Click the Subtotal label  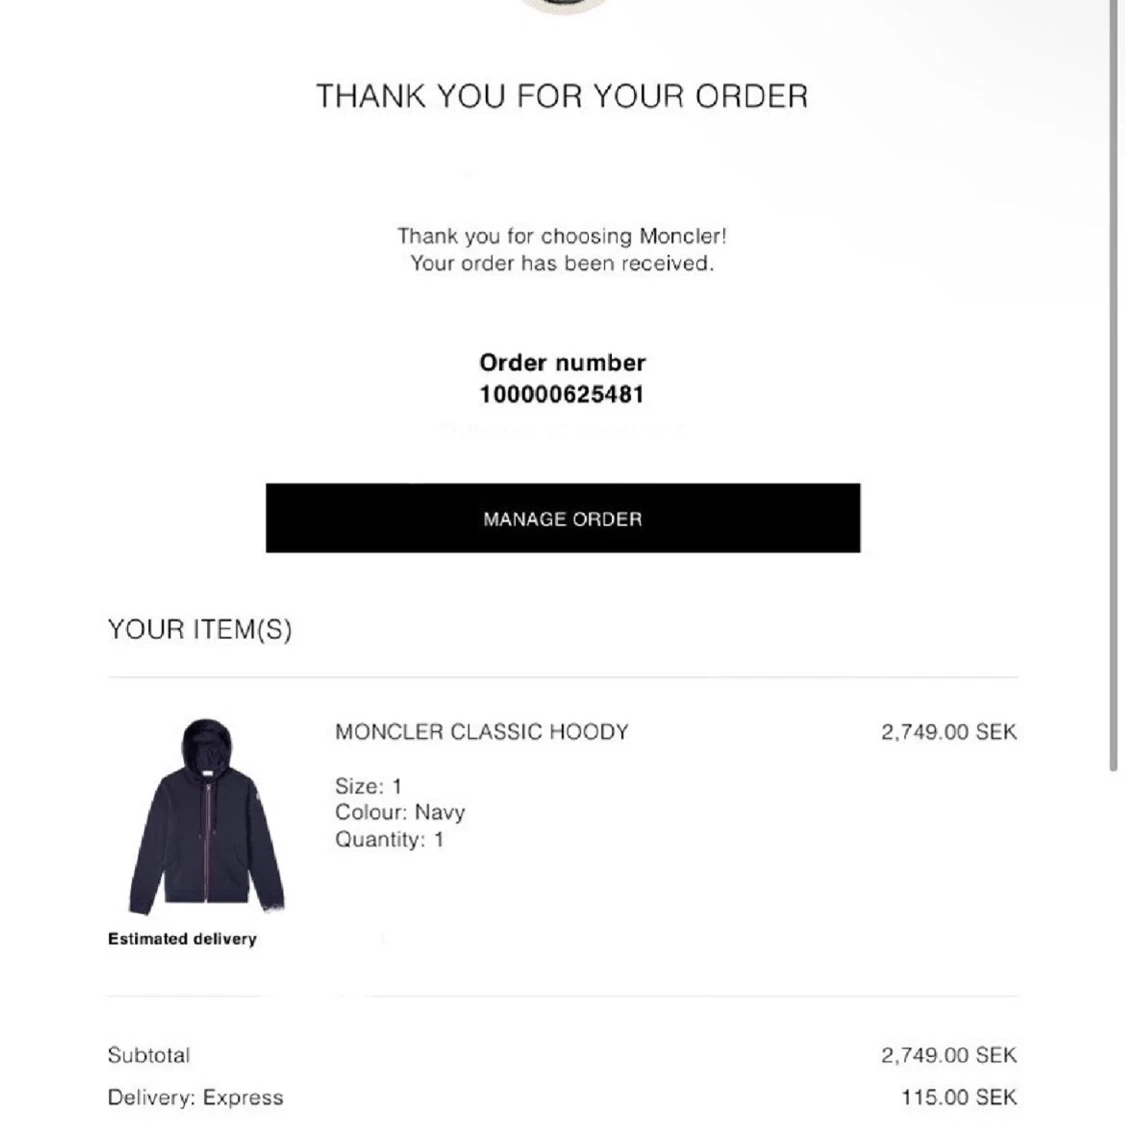(149, 1055)
